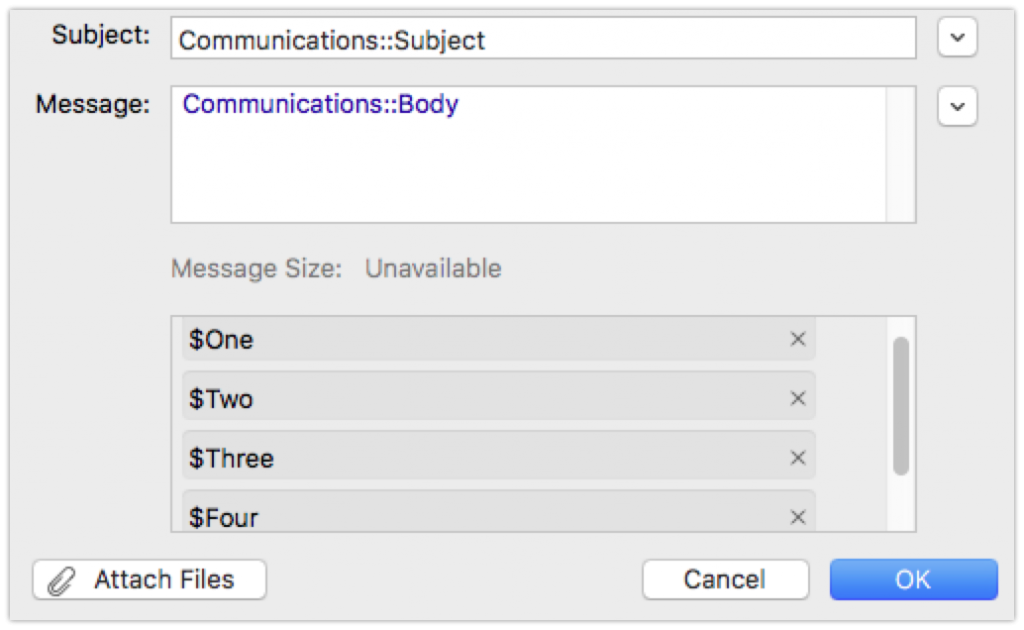Click the message box scrollbar track
Viewport: 1024px width, 630px height.
click(x=901, y=155)
